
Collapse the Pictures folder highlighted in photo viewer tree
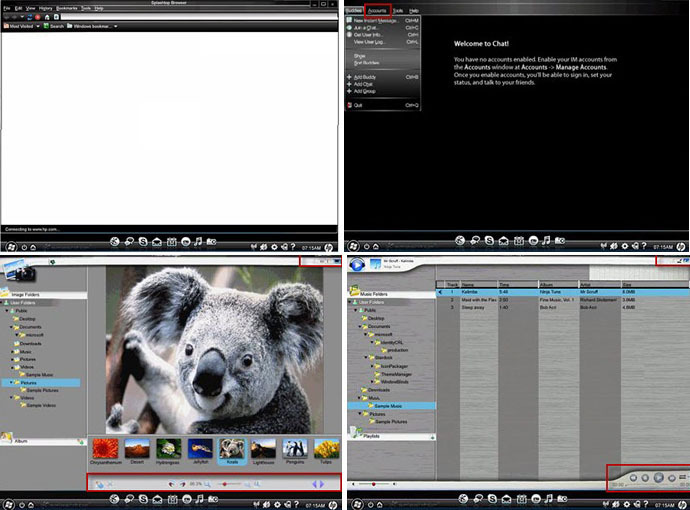[x=12, y=383]
